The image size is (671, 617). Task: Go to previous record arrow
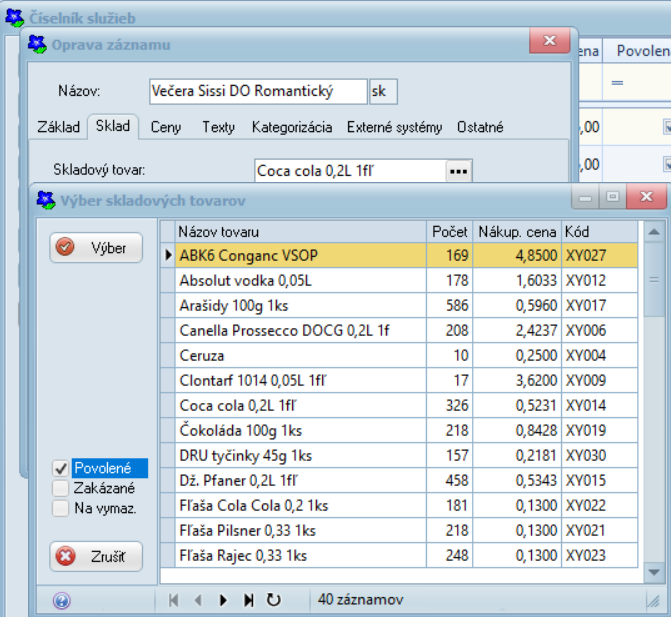[x=198, y=600]
